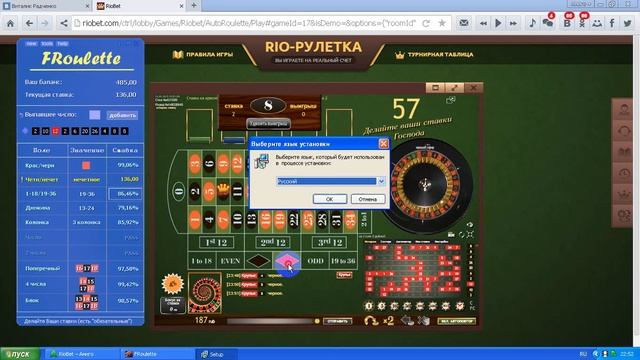Click the play icon in the browser toolbar
This screenshot has width=640, height=360.
[x=498, y=23]
